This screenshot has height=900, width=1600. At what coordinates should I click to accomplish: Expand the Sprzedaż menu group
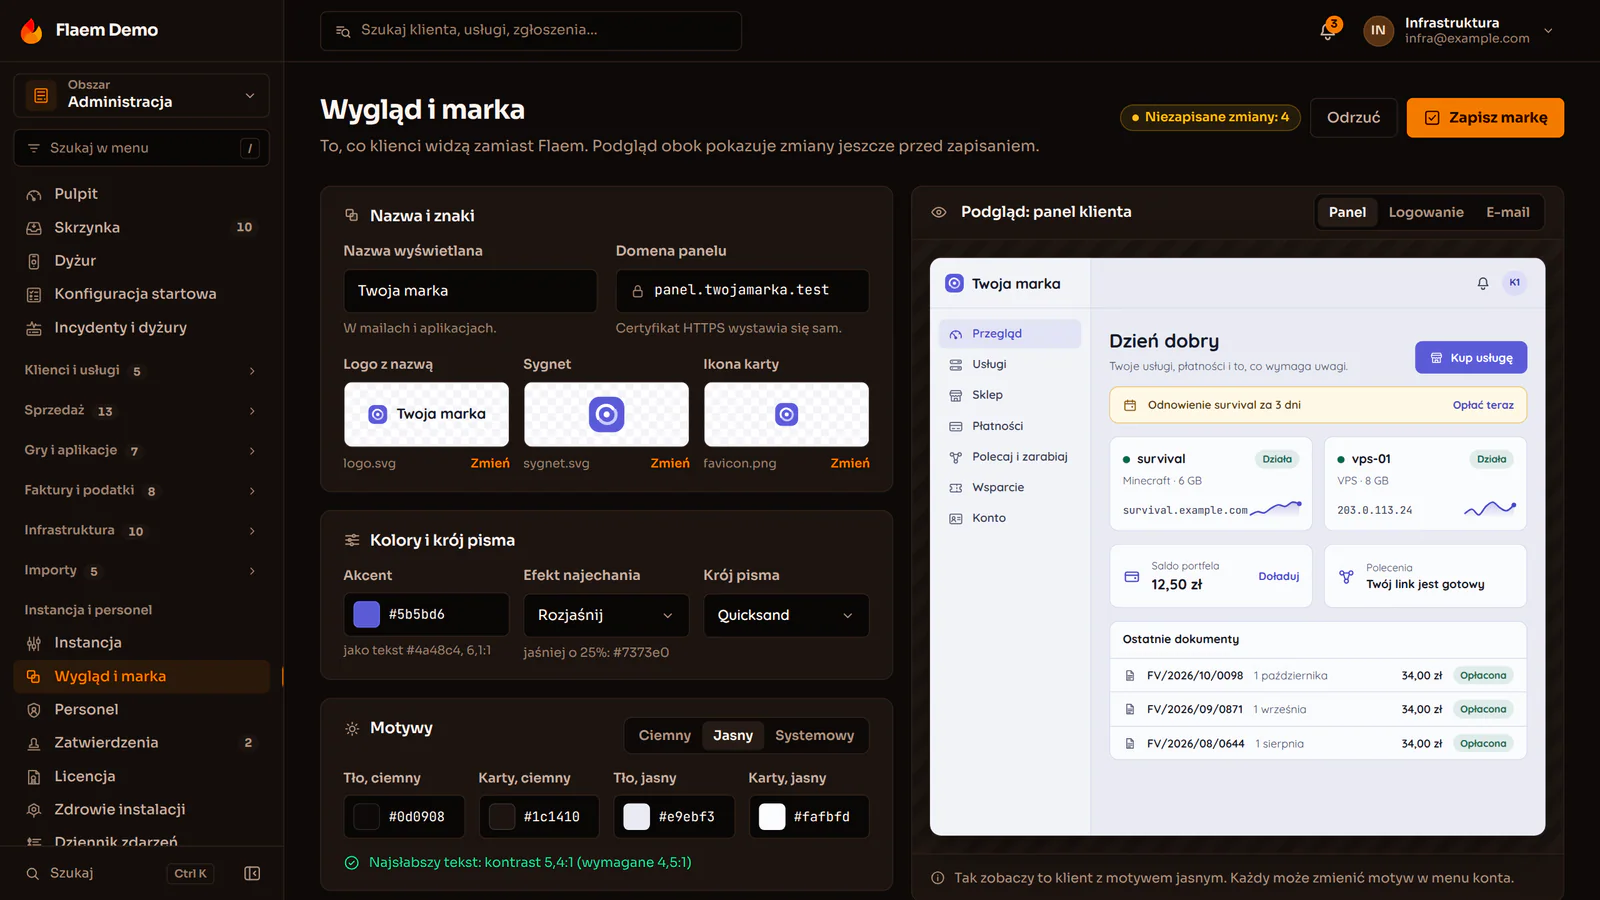point(142,411)
